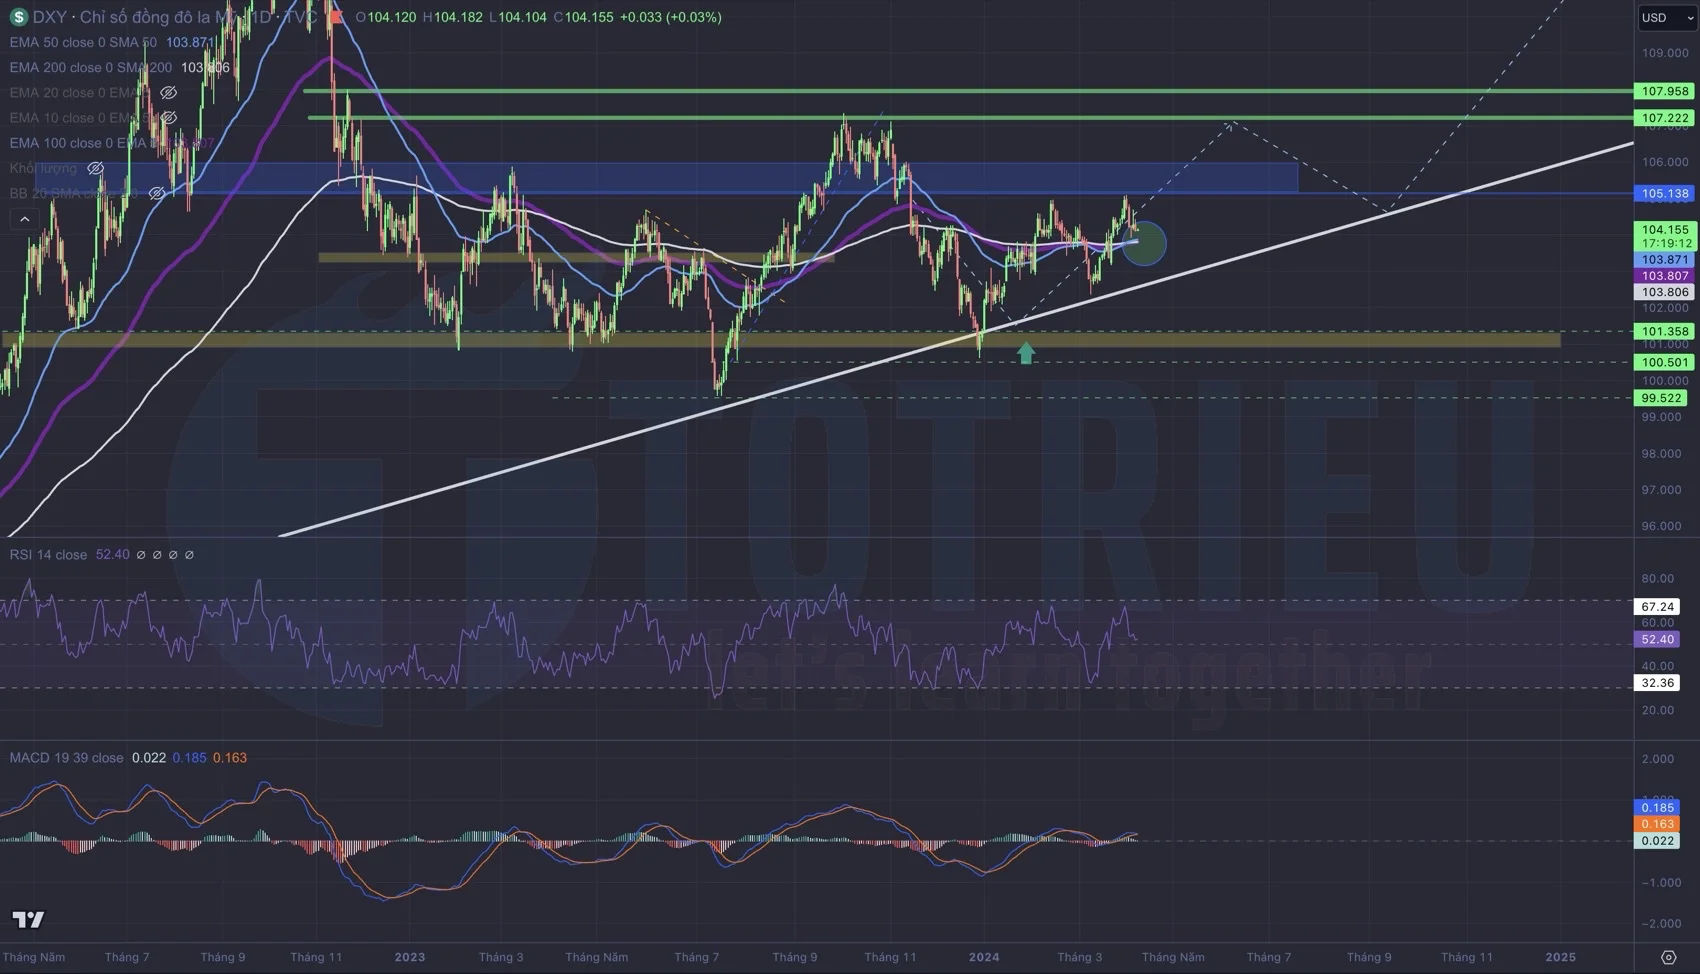1700x974 pixels.
Task: Click the green up-arrow buy marker on the chart
Action: 1025,352
